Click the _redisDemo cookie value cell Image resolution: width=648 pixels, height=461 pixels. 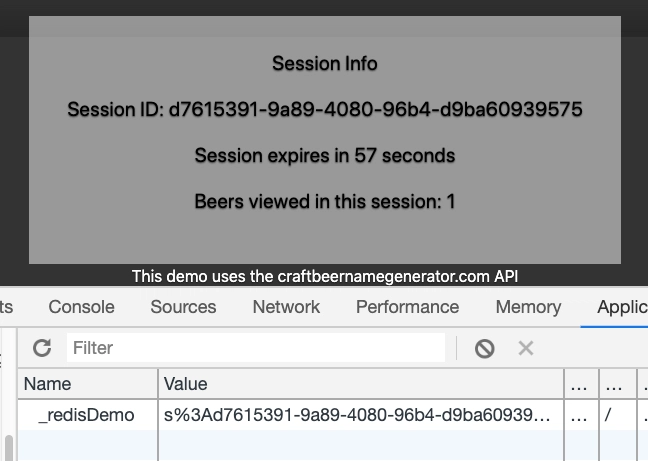(x=357, y=415)
